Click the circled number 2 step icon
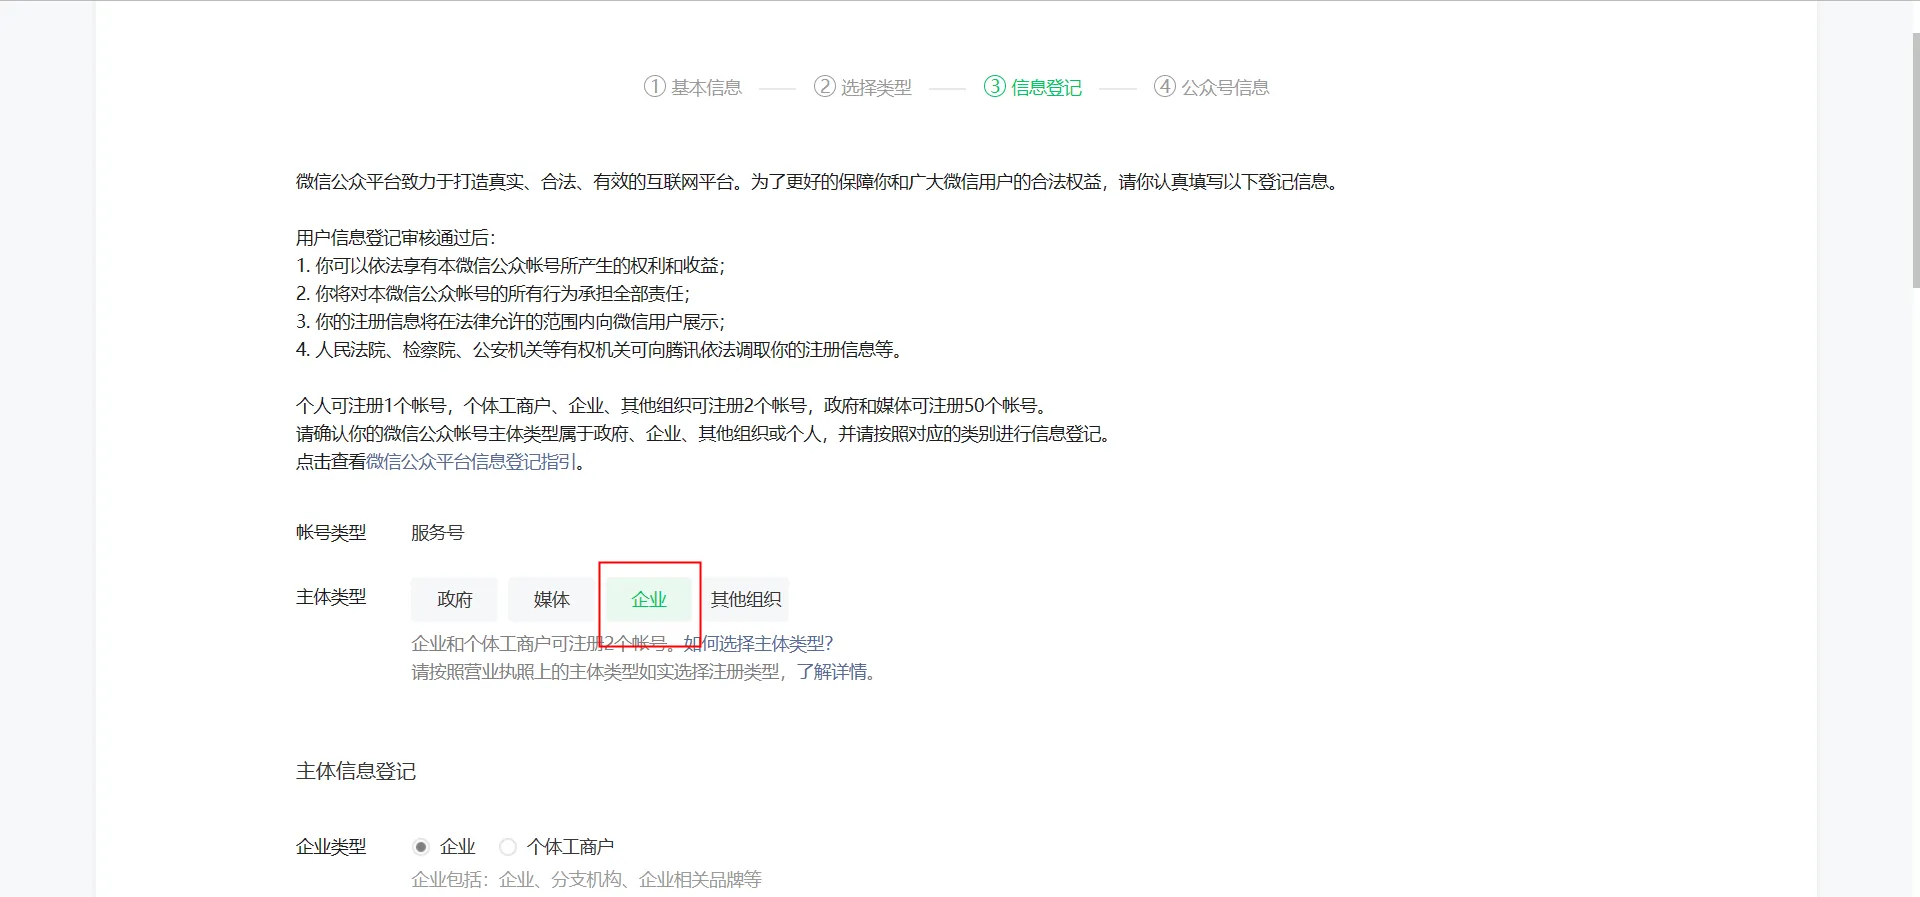 (824, 86)
